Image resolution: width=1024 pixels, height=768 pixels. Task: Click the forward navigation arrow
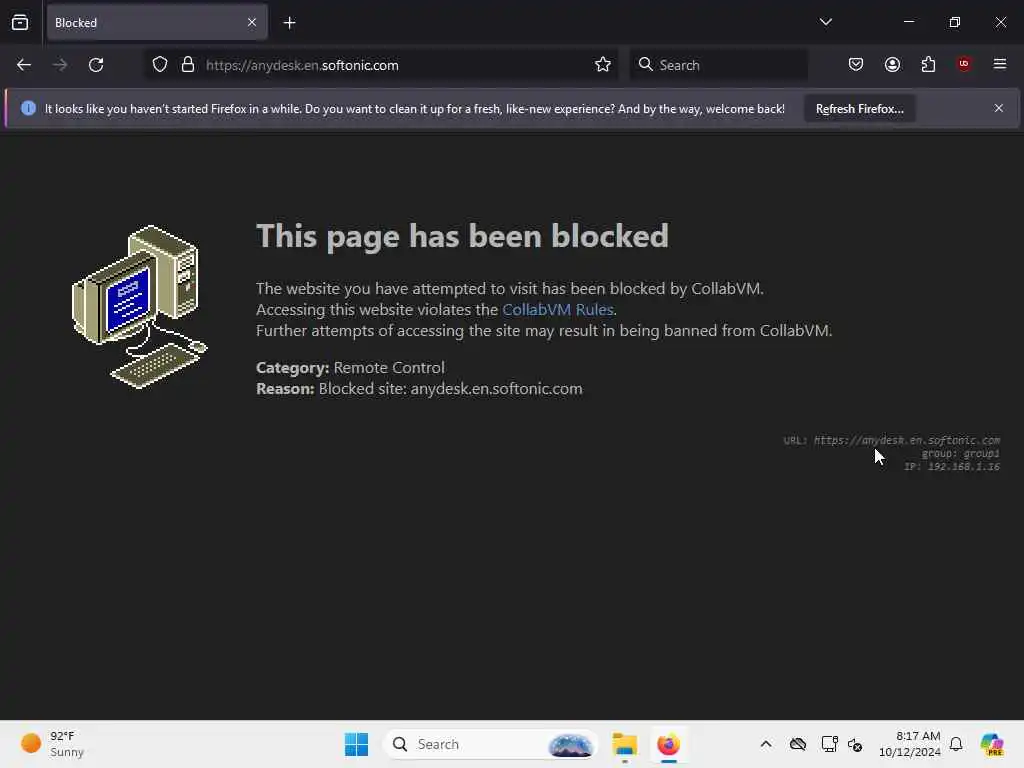pyautogui.click(x=60, y=65)
